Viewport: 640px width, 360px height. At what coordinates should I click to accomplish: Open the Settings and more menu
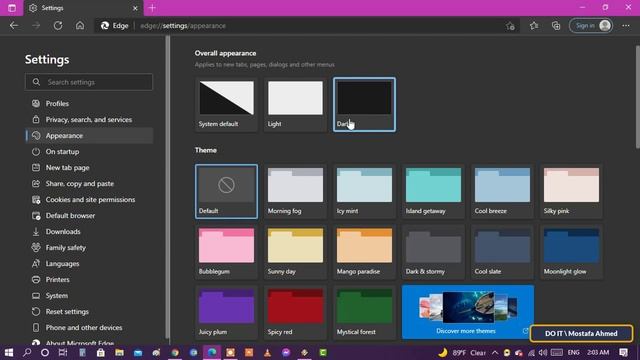click(x=626, y=26)
